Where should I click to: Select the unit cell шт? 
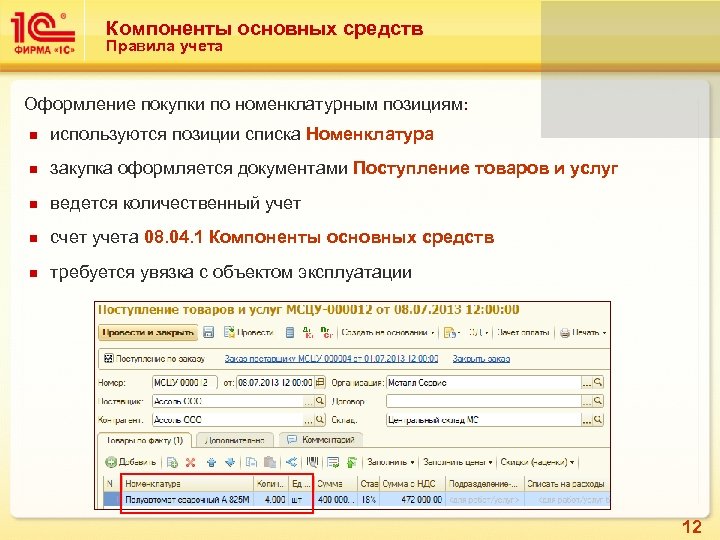[301, 499]
